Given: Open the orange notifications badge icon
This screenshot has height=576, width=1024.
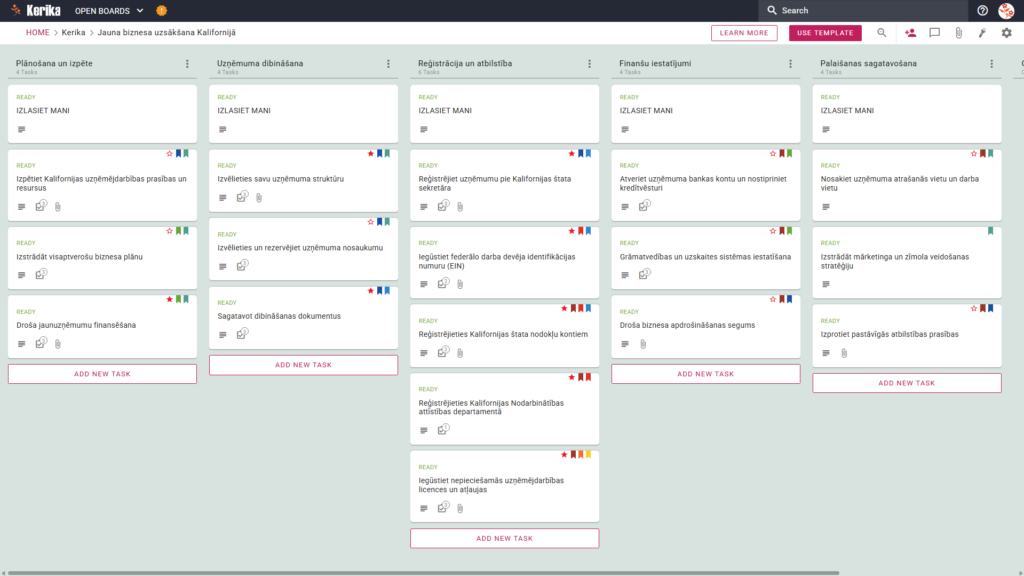Looking at the screenshot, I should pyautogui.click(x=161, y=10).
